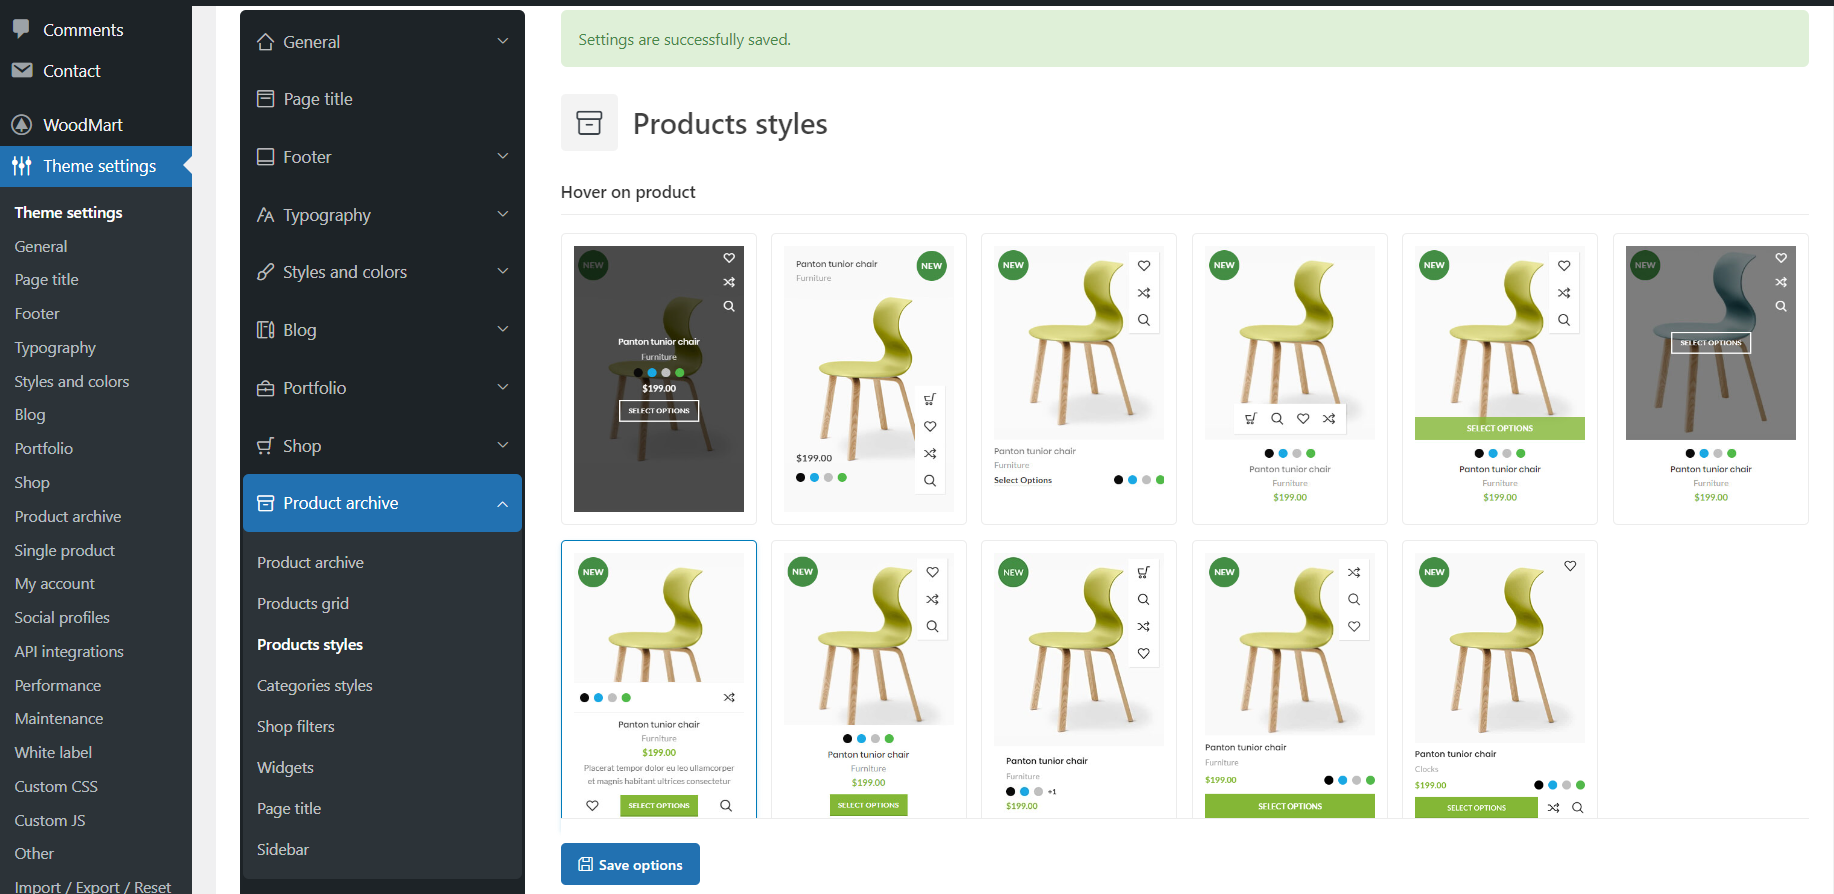Image resolution: width=1834 pixels, height=894 pixels.
Task: Click the Blog book icon
Action: tap(266, 330)
